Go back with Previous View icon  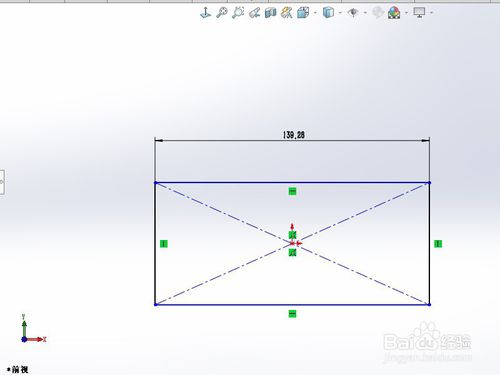254,13
